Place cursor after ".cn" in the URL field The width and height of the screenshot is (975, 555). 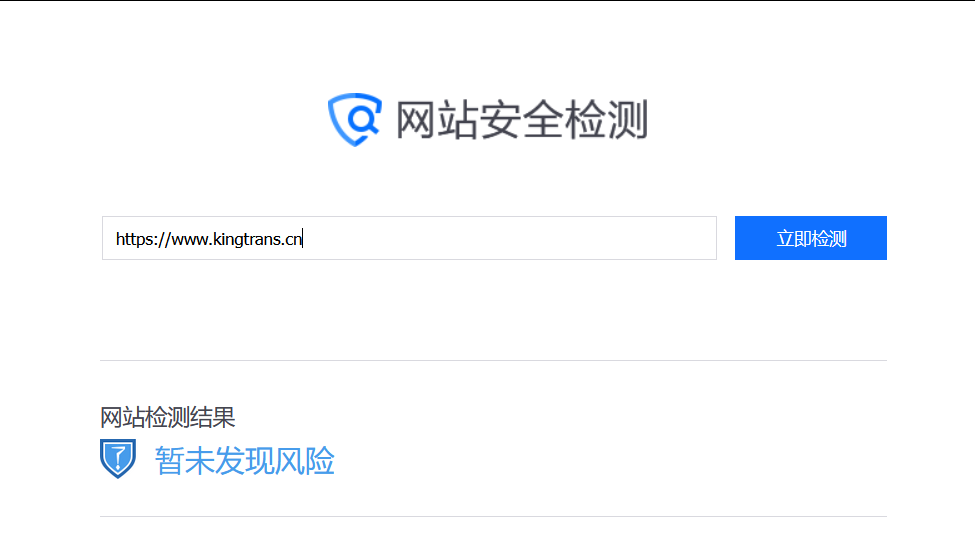(x=303, y=239)
